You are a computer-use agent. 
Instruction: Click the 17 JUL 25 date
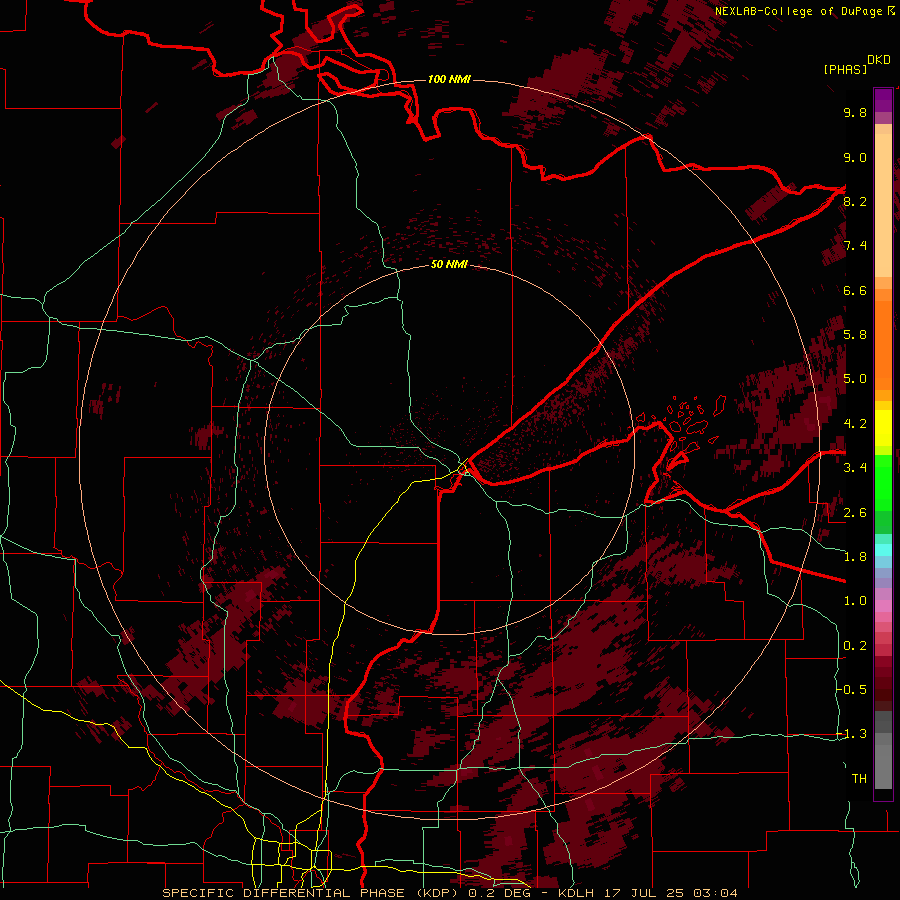click(643, 893)
